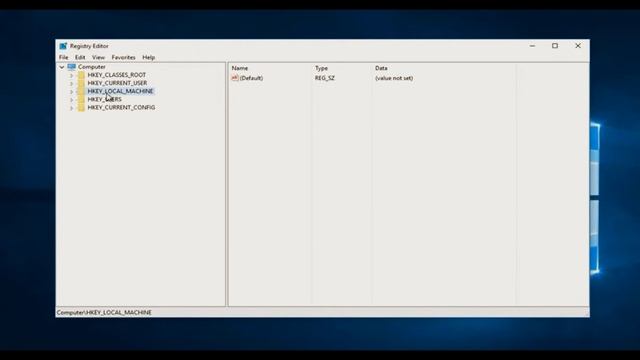The width and height of the screenshot is (640, 360).
Task: Click the Name column header
Action: 240,68
